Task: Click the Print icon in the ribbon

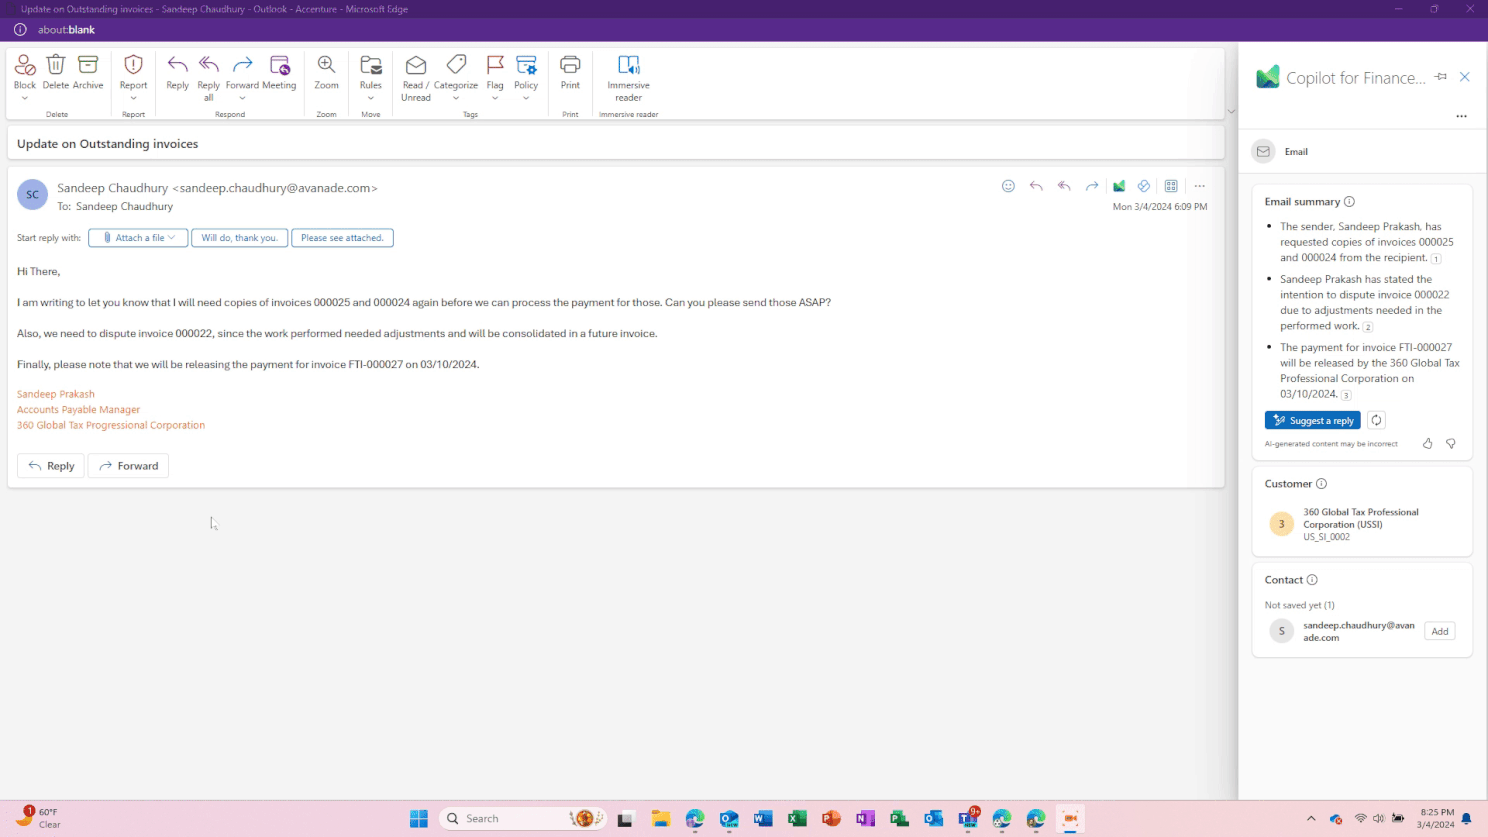Action: click(570, 66)
